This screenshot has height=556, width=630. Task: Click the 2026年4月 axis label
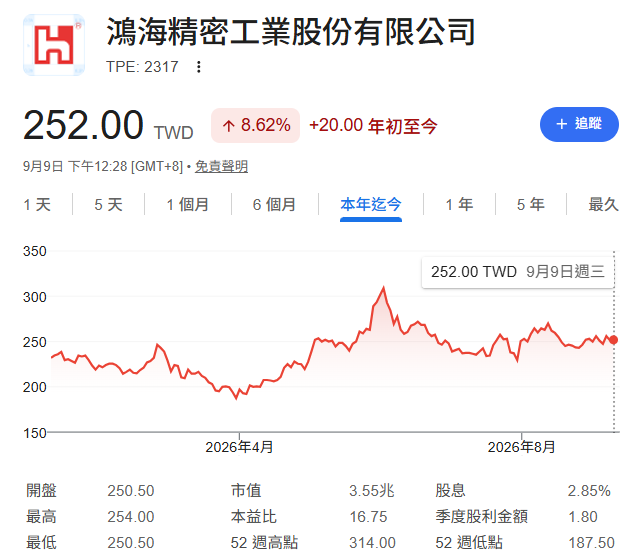(x=239, y=447)
